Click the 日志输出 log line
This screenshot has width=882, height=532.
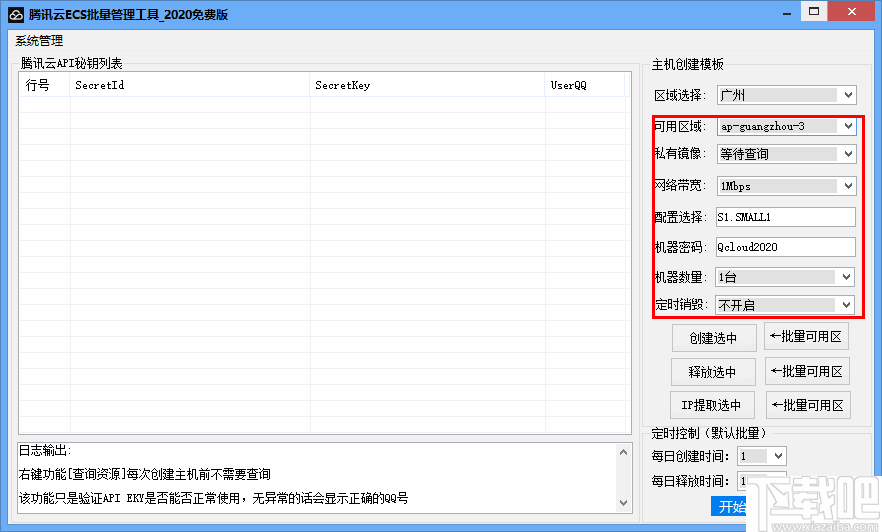pyautogui.click(x=45, y=450)
